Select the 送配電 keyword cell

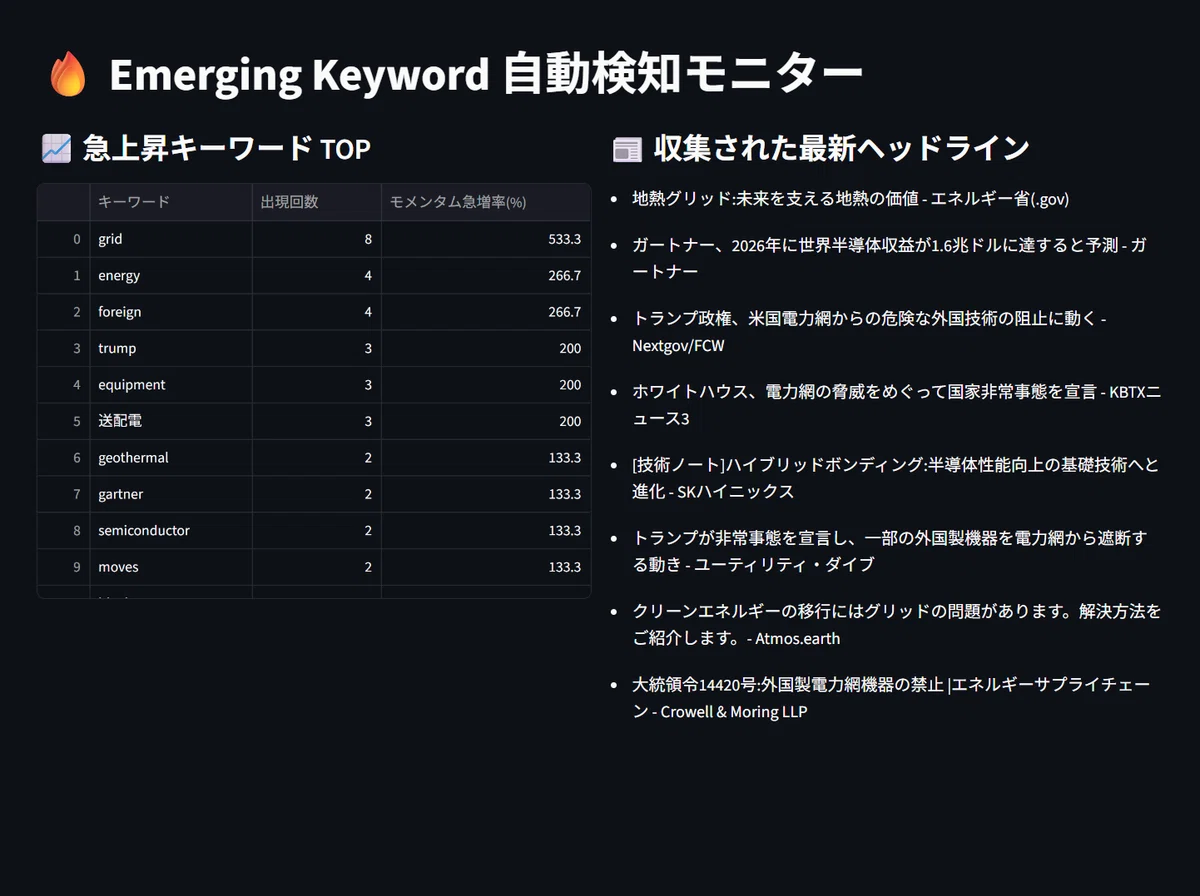pos(171,421)
